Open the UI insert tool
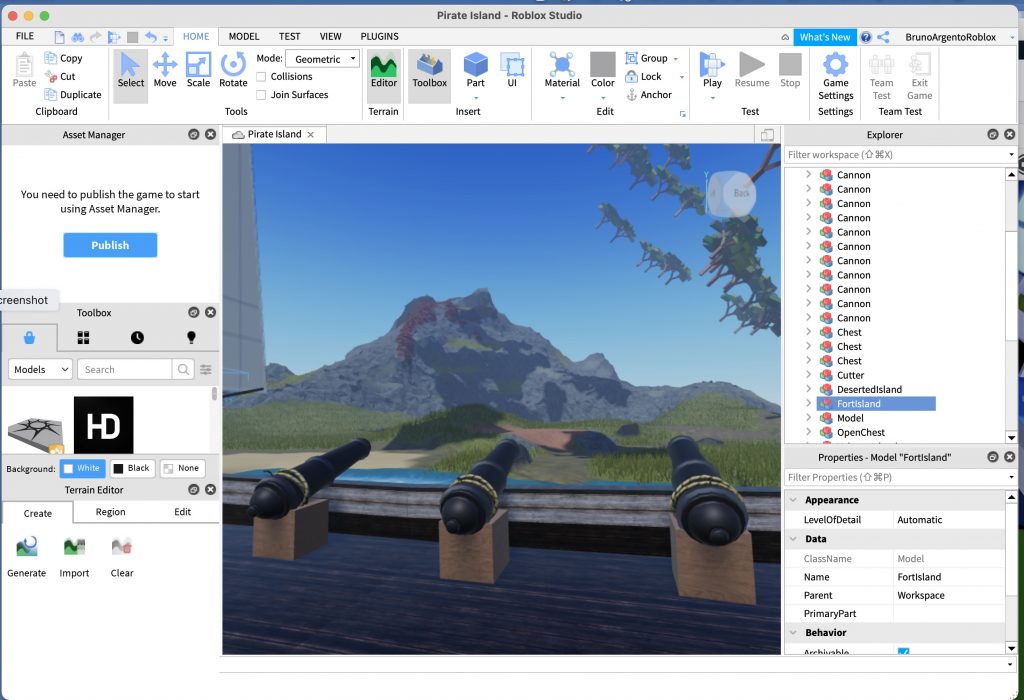Screen dimensions: 1024x700 point(512,71)
